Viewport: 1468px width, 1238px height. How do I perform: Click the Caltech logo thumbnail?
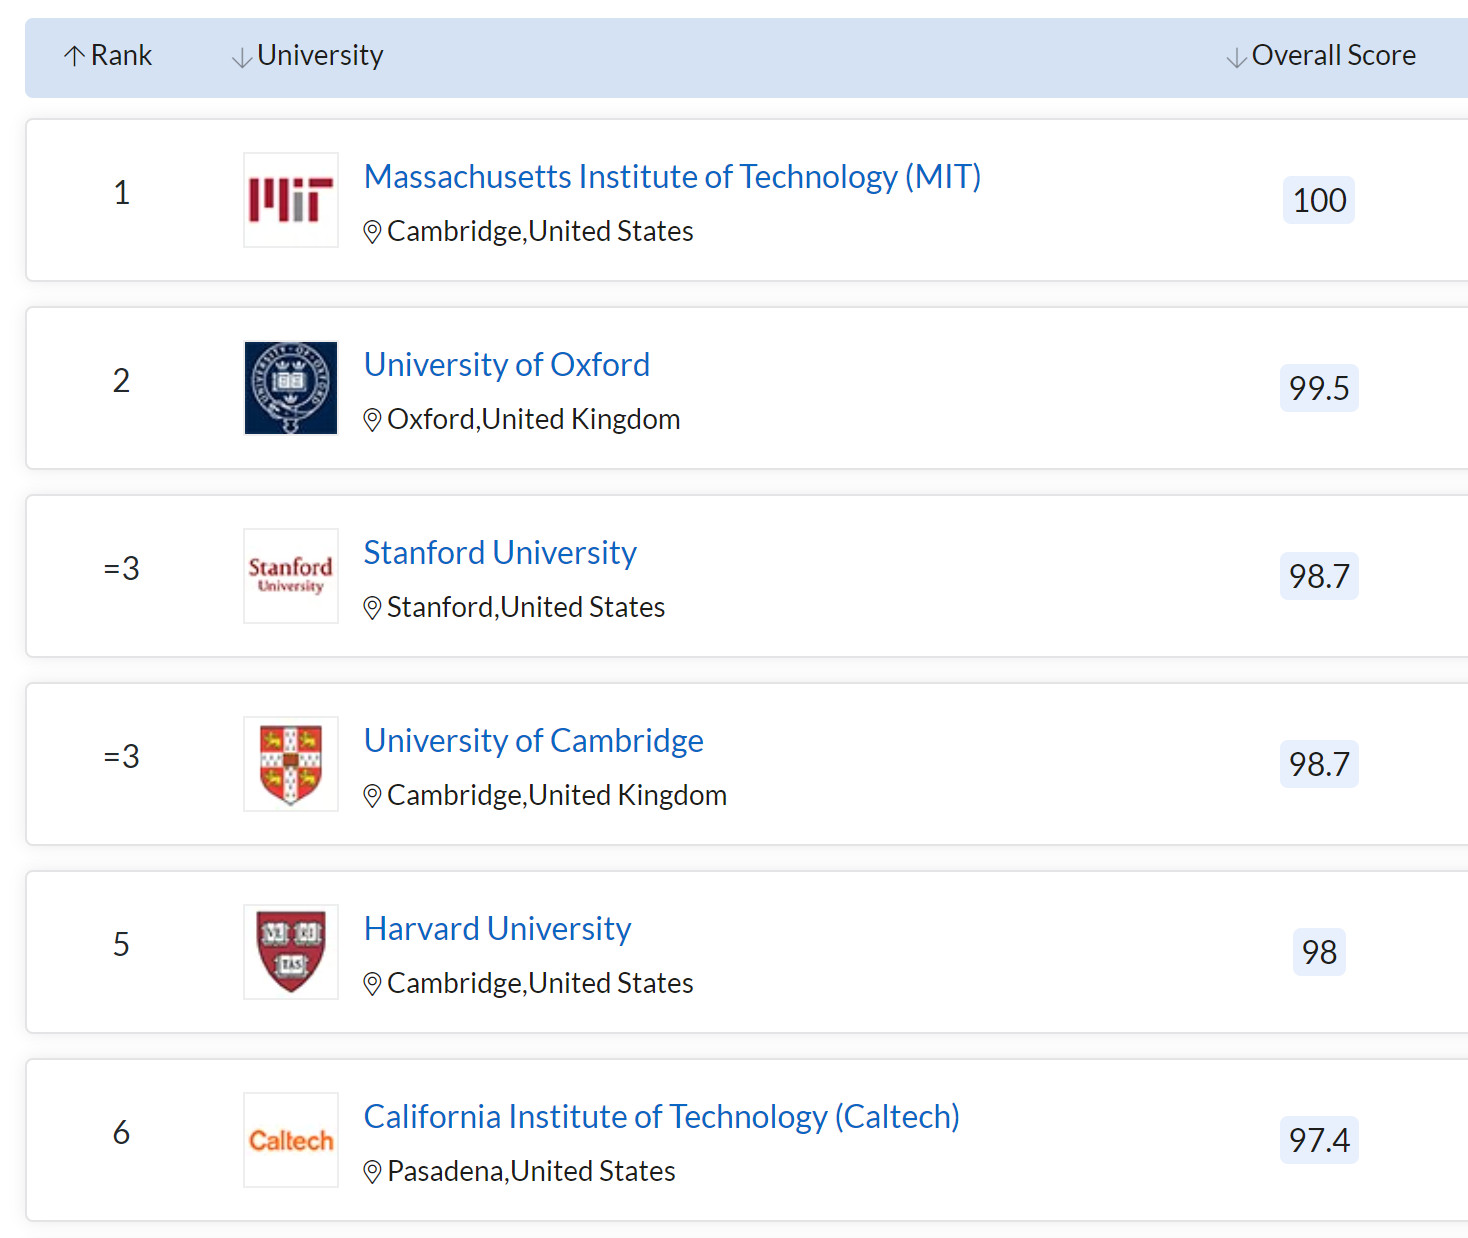click(x=291, y=1140)
